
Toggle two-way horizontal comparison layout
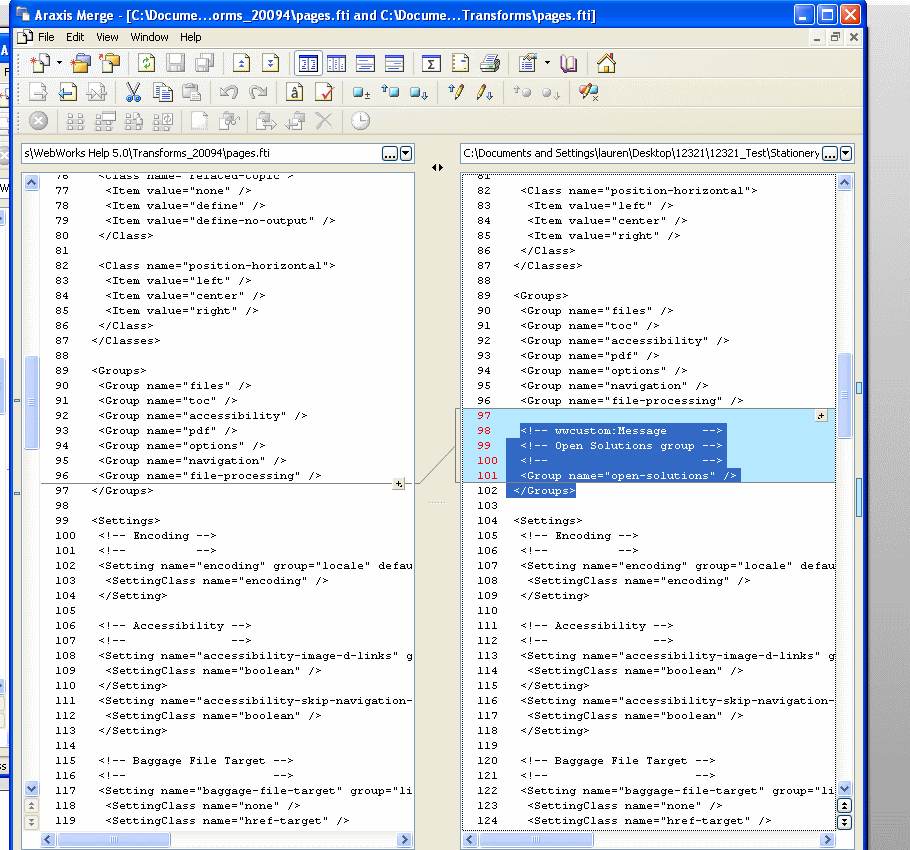(365, 64)
